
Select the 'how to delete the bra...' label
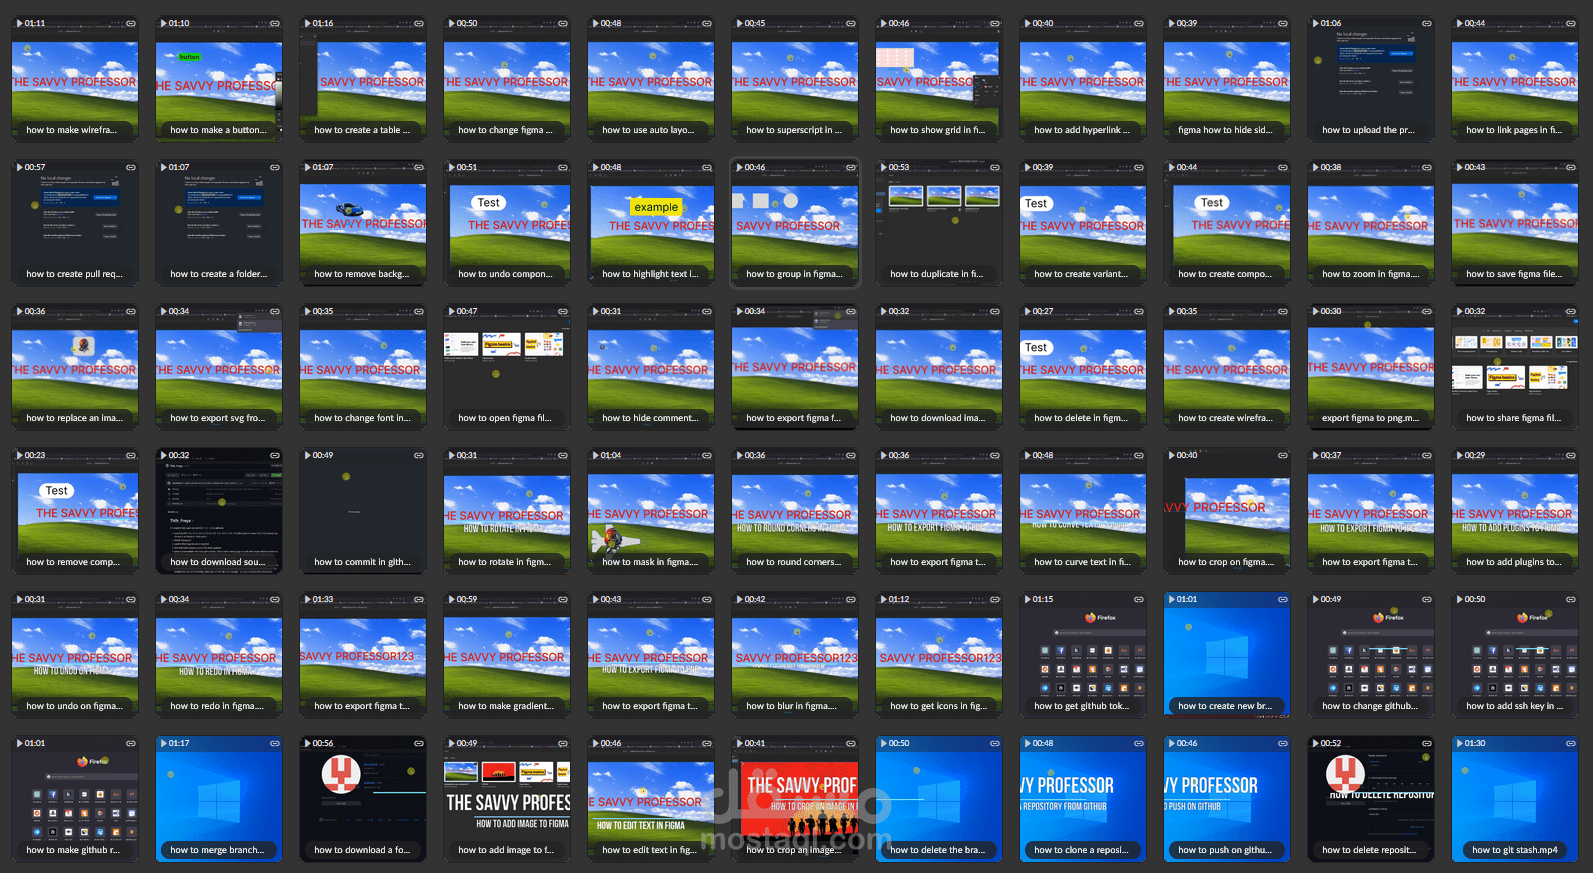pos(937,850)
